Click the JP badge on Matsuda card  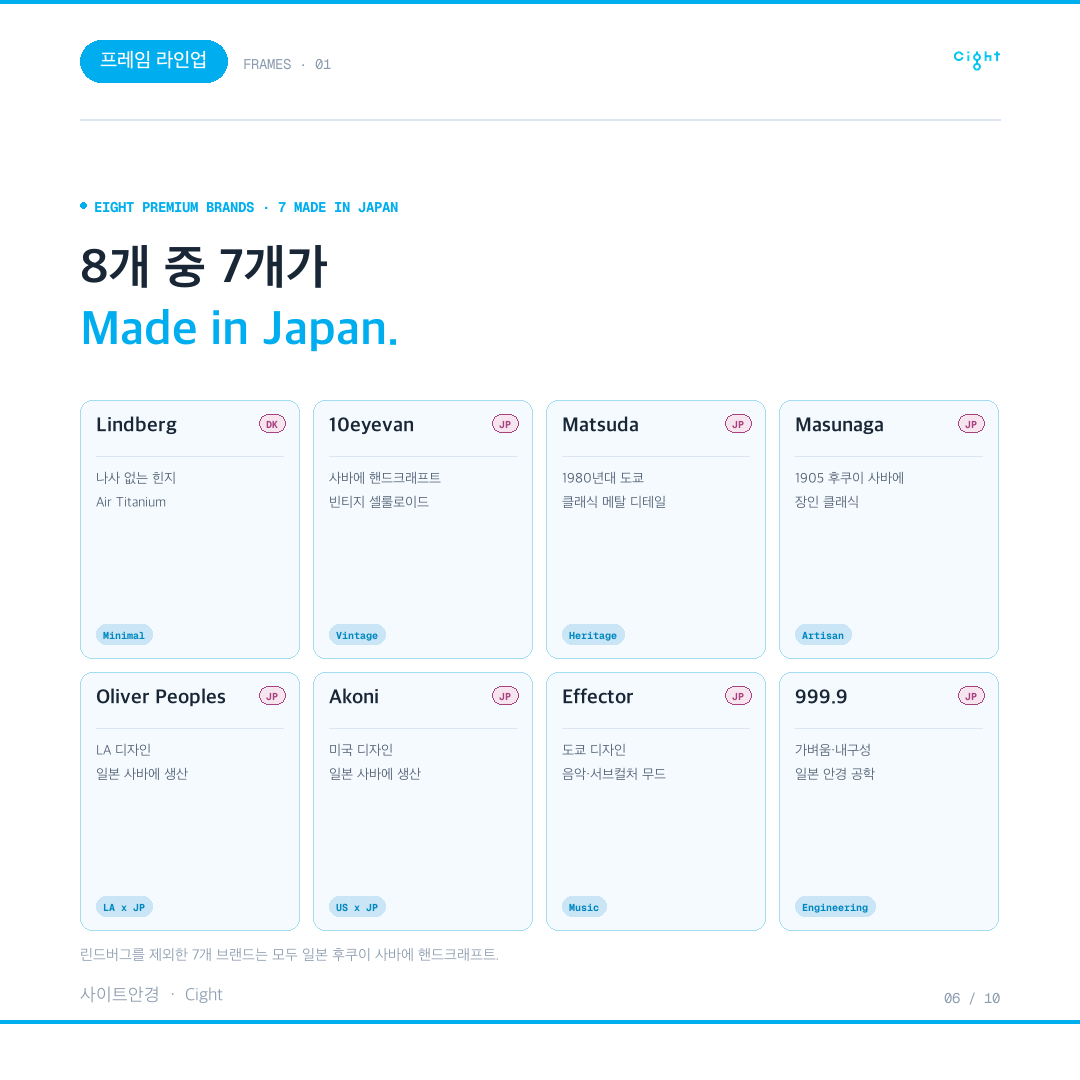tap(738, 424)
